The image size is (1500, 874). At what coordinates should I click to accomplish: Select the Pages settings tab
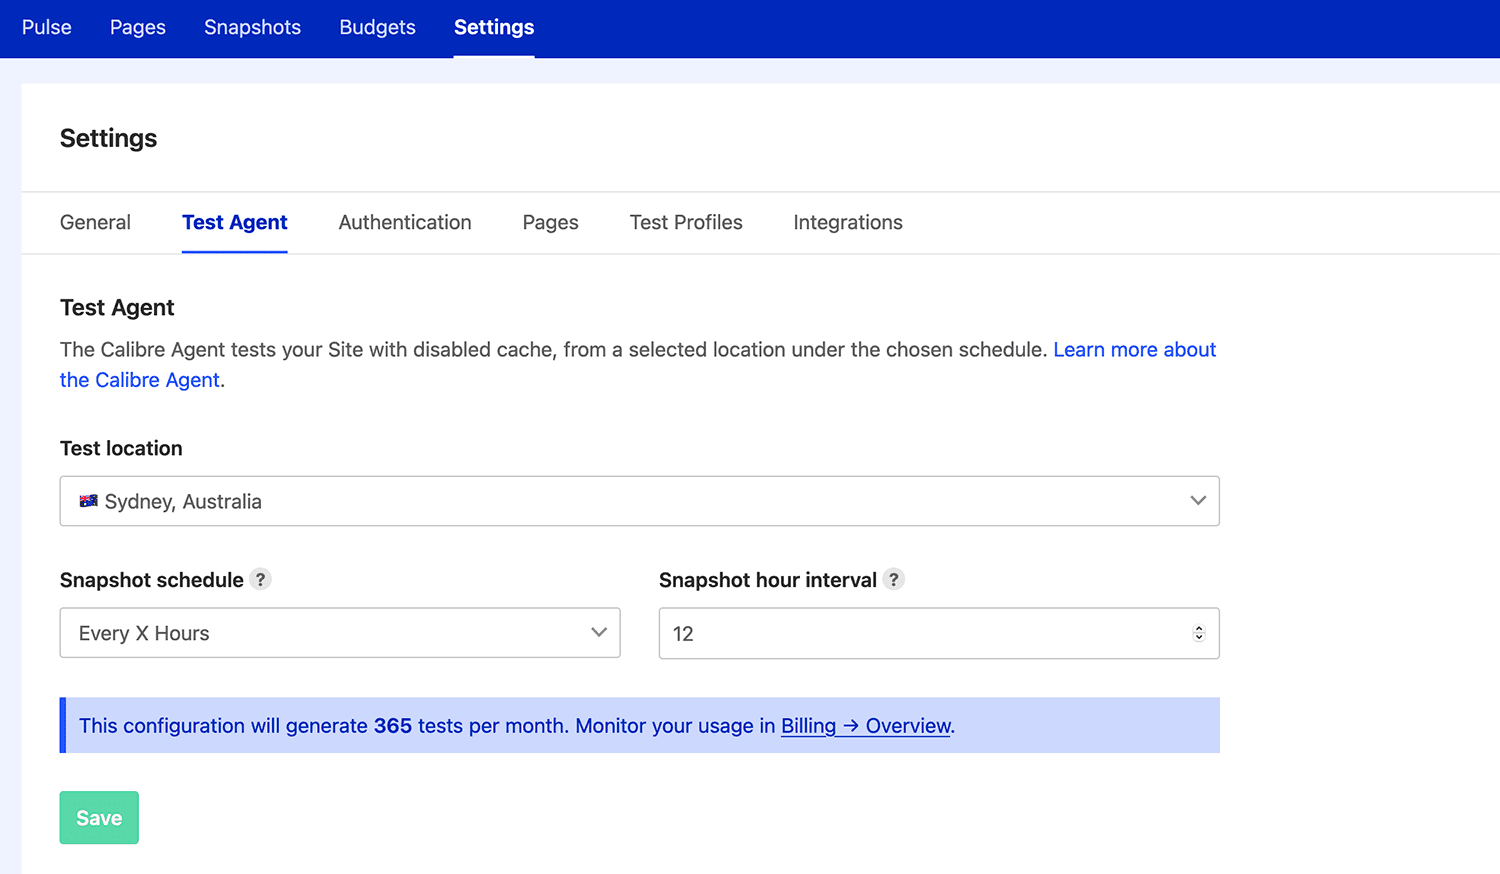[550, 222]
